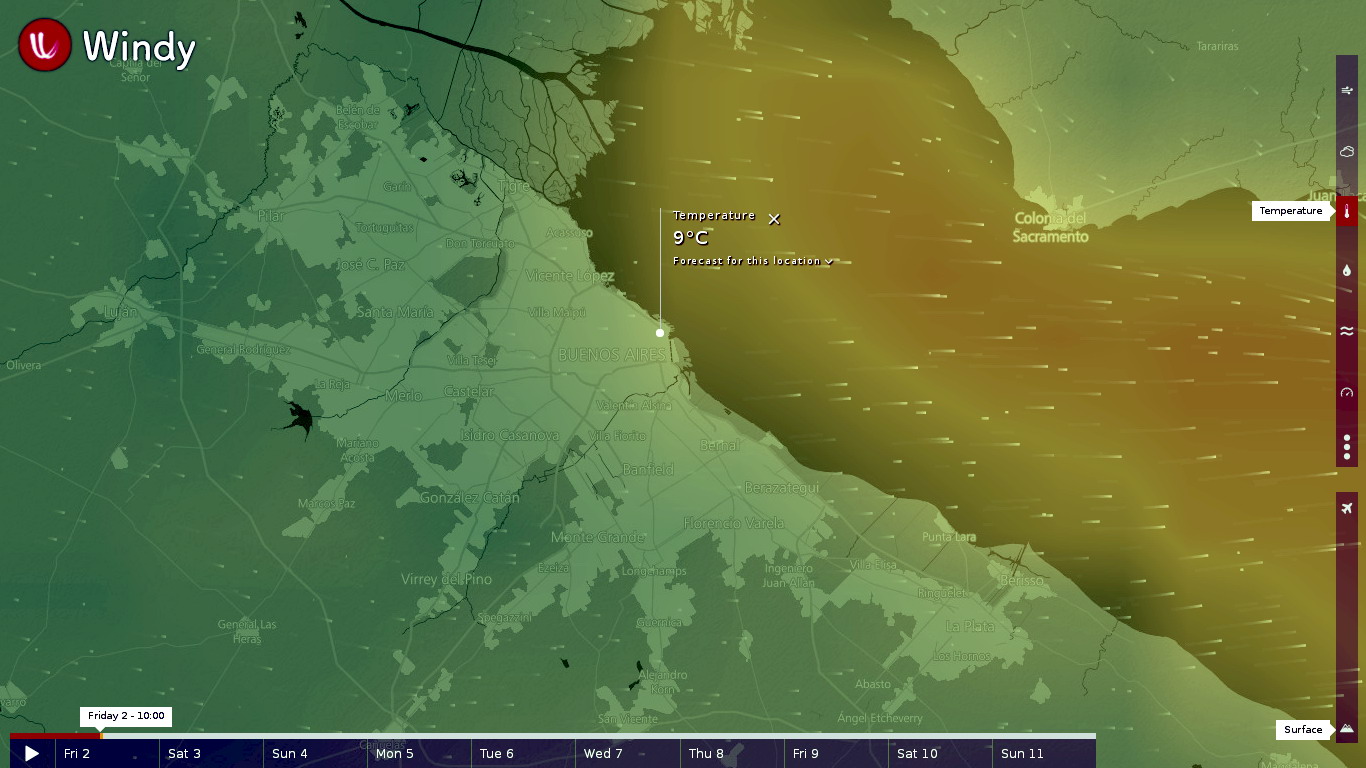Click Virrey del Pino map label
Screen dimensions: 1366x768
pyautogui.click(x=447, y=579)
